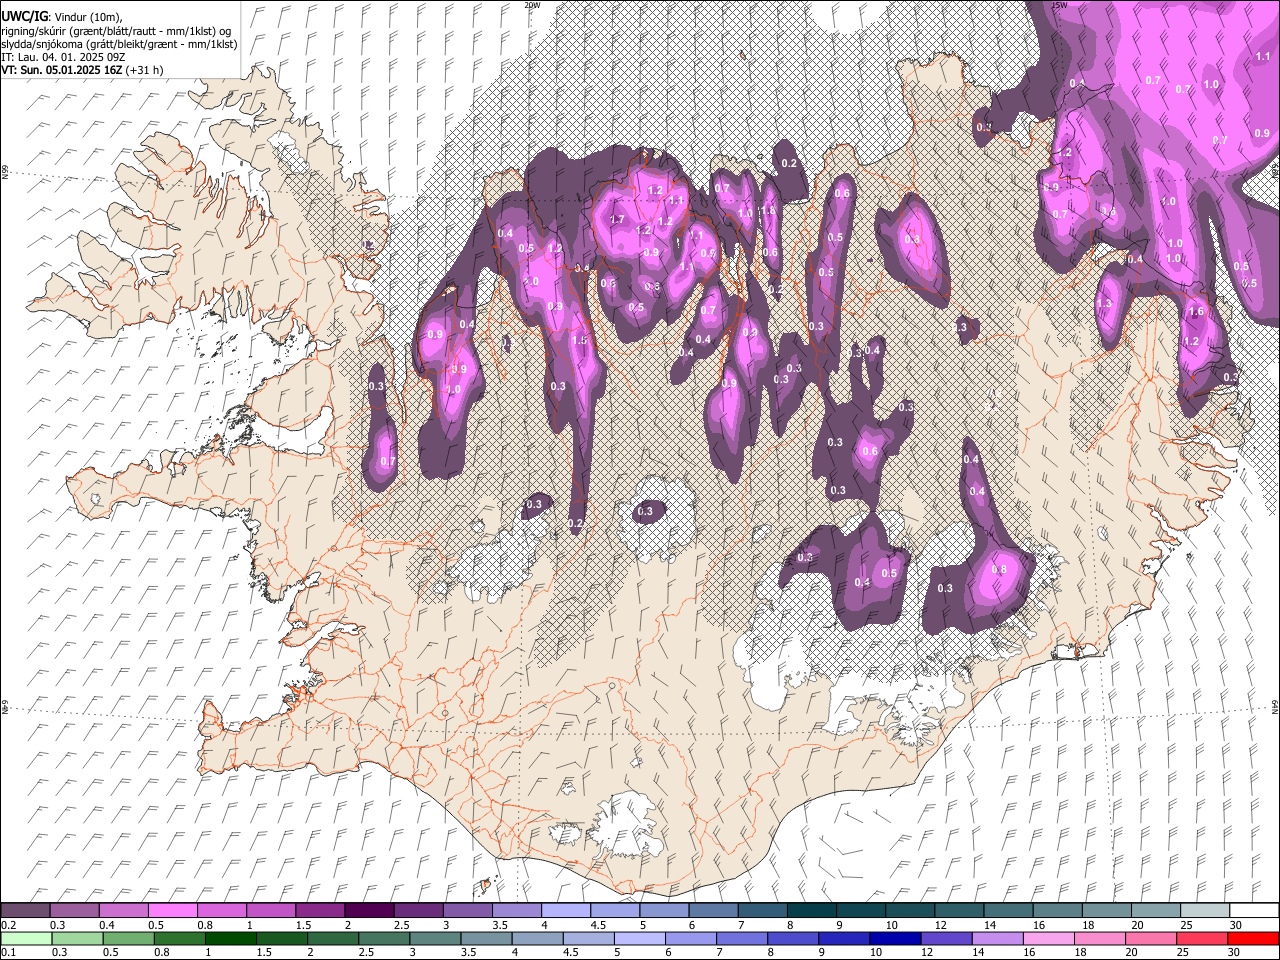
Task: Click the title text 'UWC/IG: Vindur (10m),'
Action: [62, 17]
